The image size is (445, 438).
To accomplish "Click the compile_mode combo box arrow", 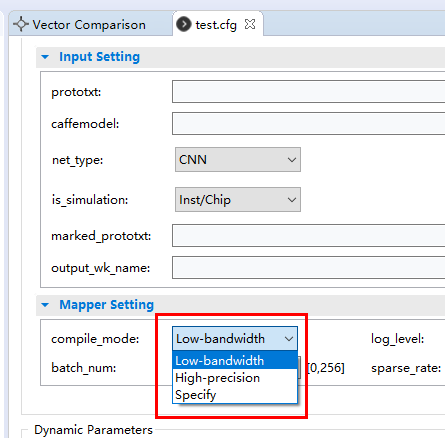I will click(289, 339).
